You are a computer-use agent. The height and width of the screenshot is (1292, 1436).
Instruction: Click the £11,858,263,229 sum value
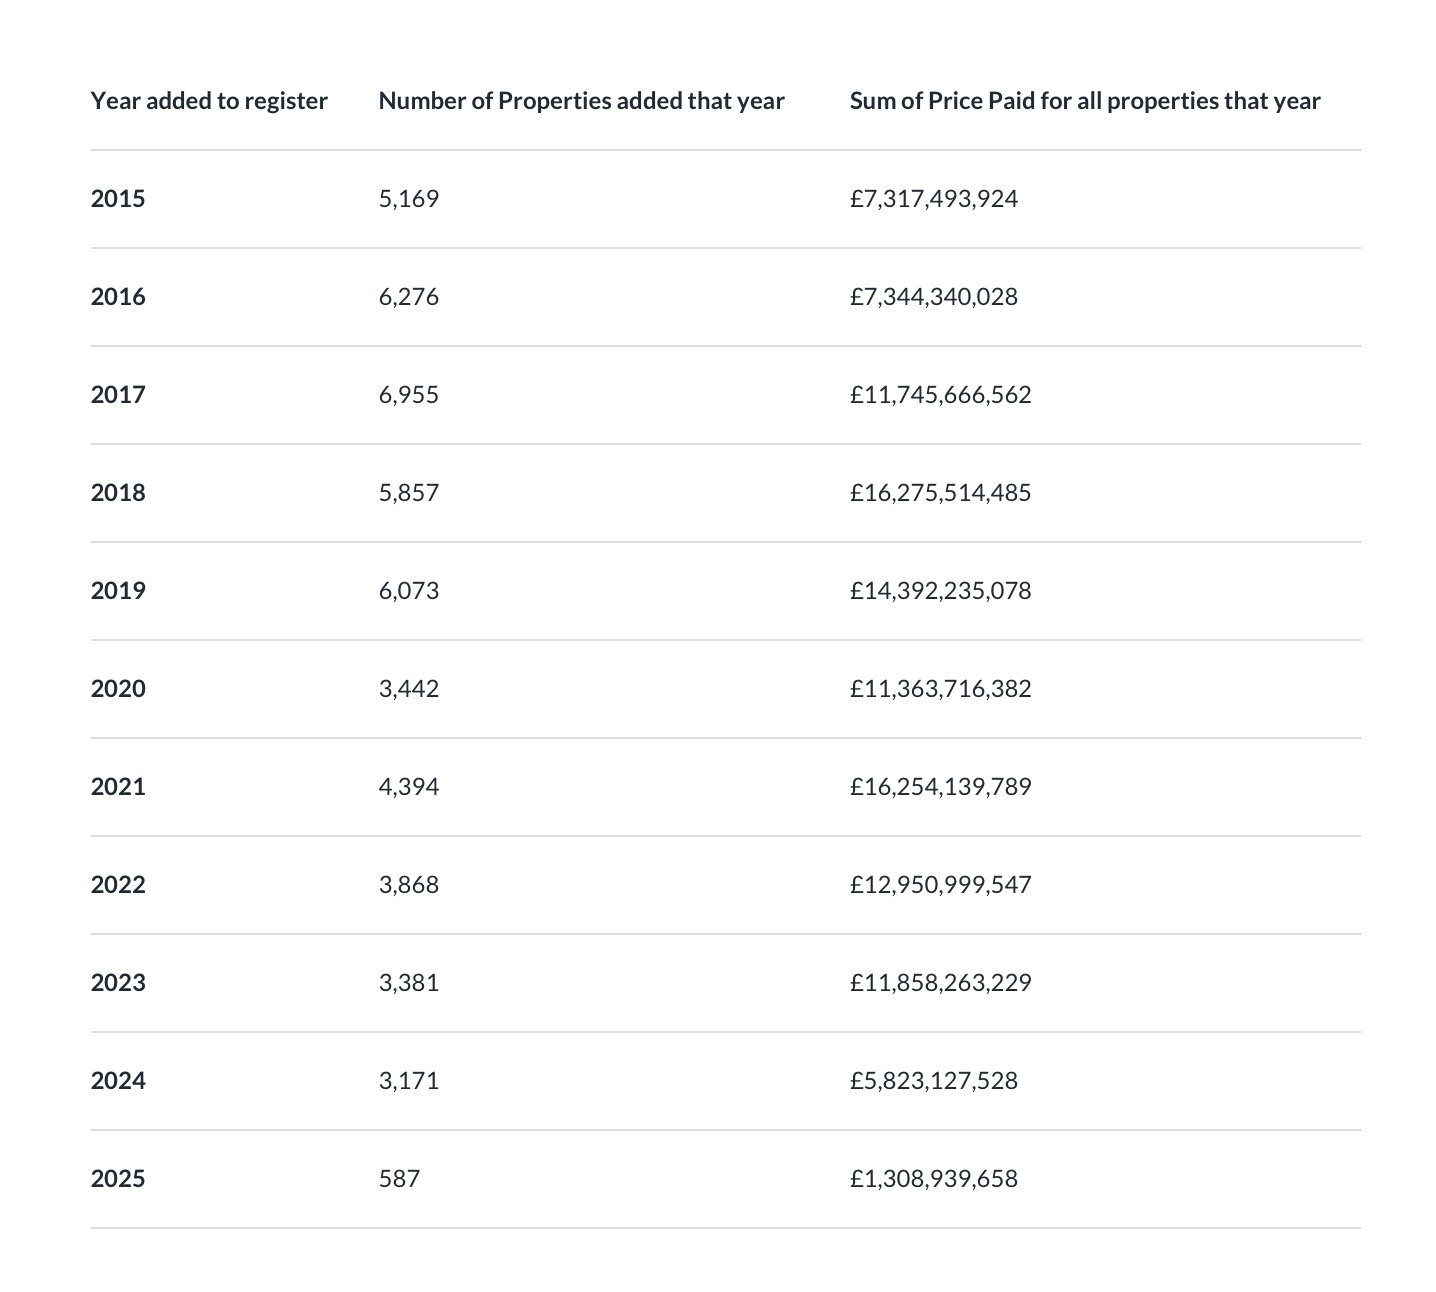[940, 983]
